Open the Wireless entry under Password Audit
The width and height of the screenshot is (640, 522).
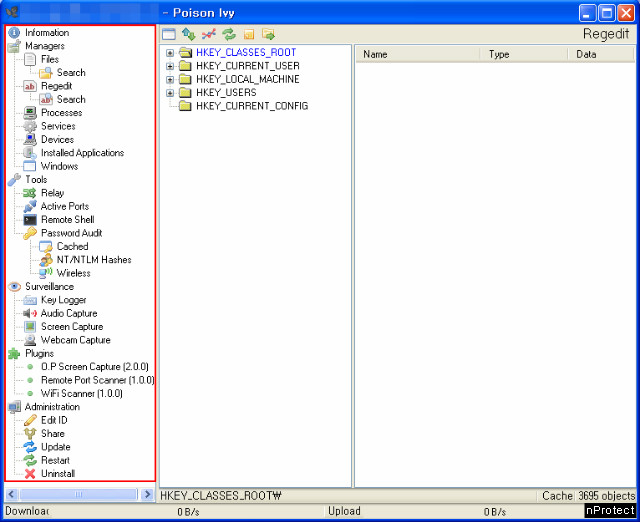pos(73,273)
